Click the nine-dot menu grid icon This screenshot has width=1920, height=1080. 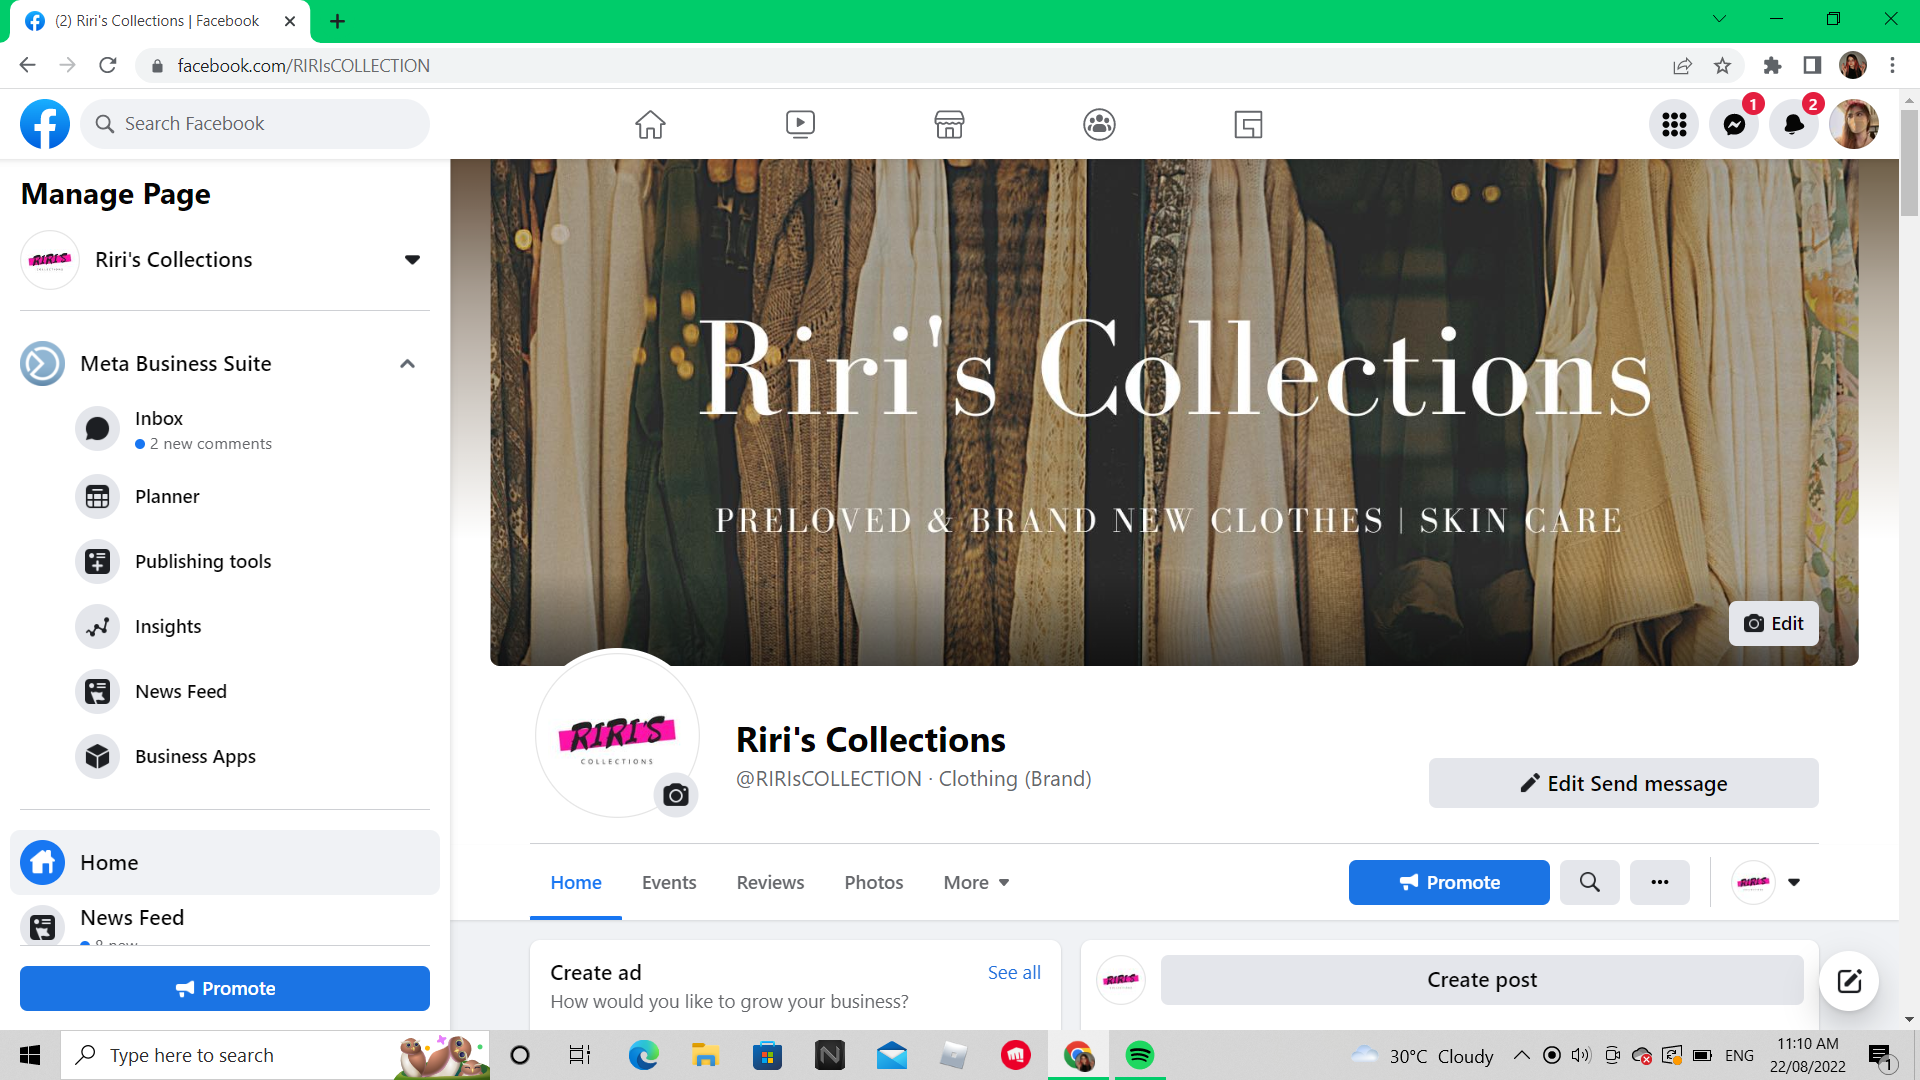tap(1674, 124)
